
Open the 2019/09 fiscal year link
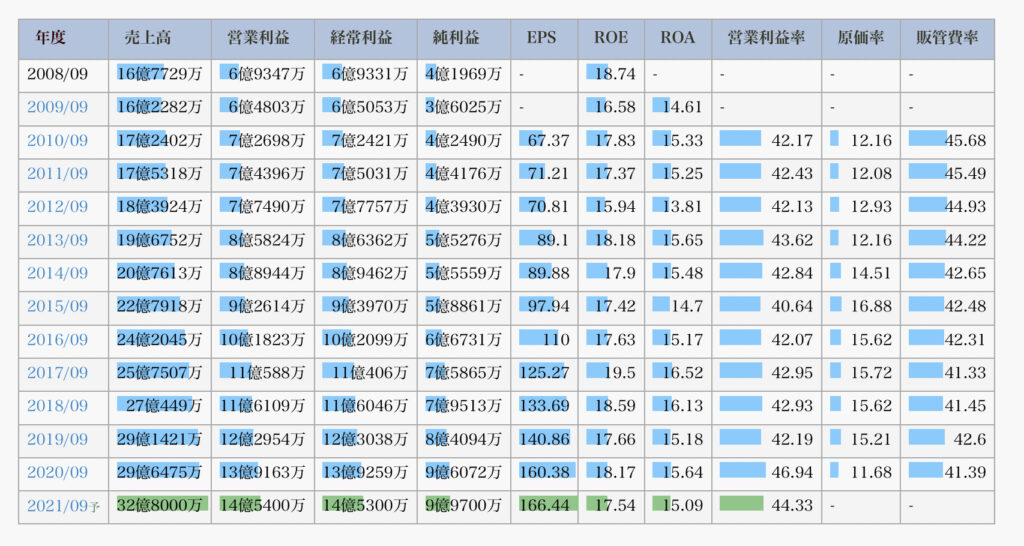(x=57, y=439)
